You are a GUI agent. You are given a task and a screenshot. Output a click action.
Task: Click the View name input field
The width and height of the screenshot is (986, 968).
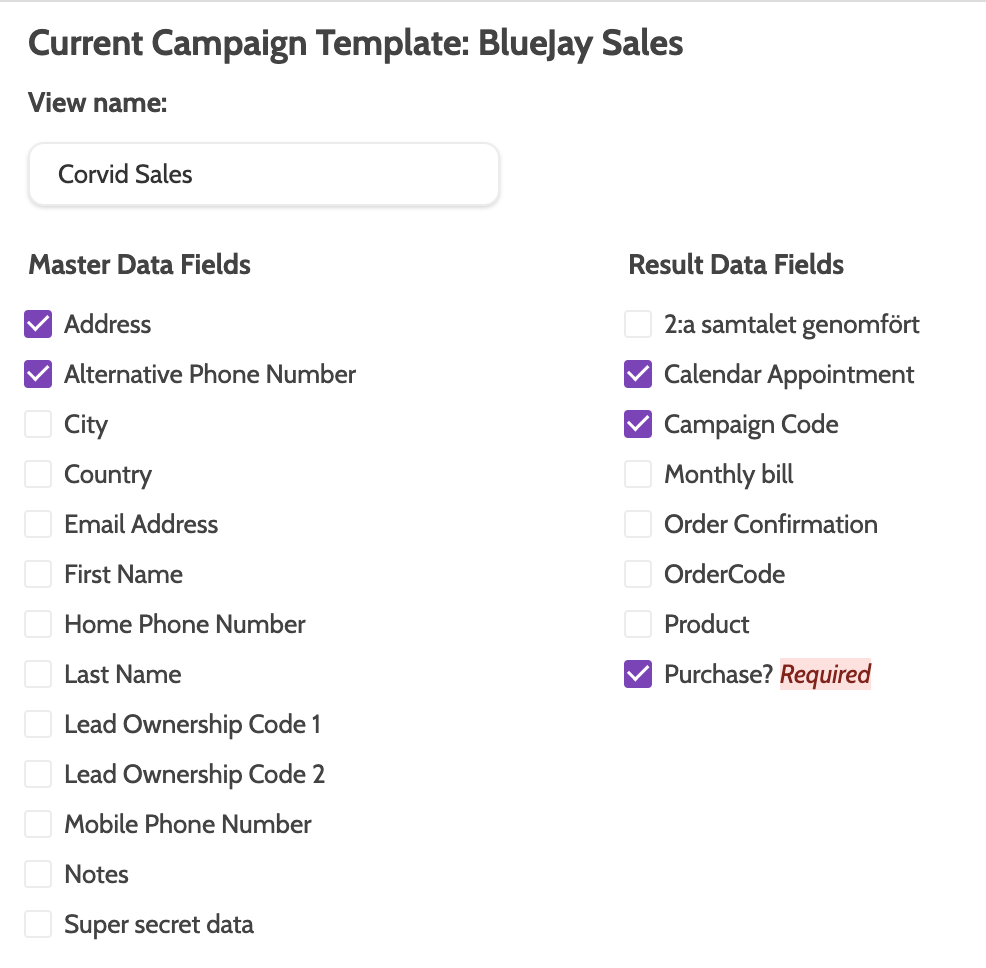click(x=263, y=175)
